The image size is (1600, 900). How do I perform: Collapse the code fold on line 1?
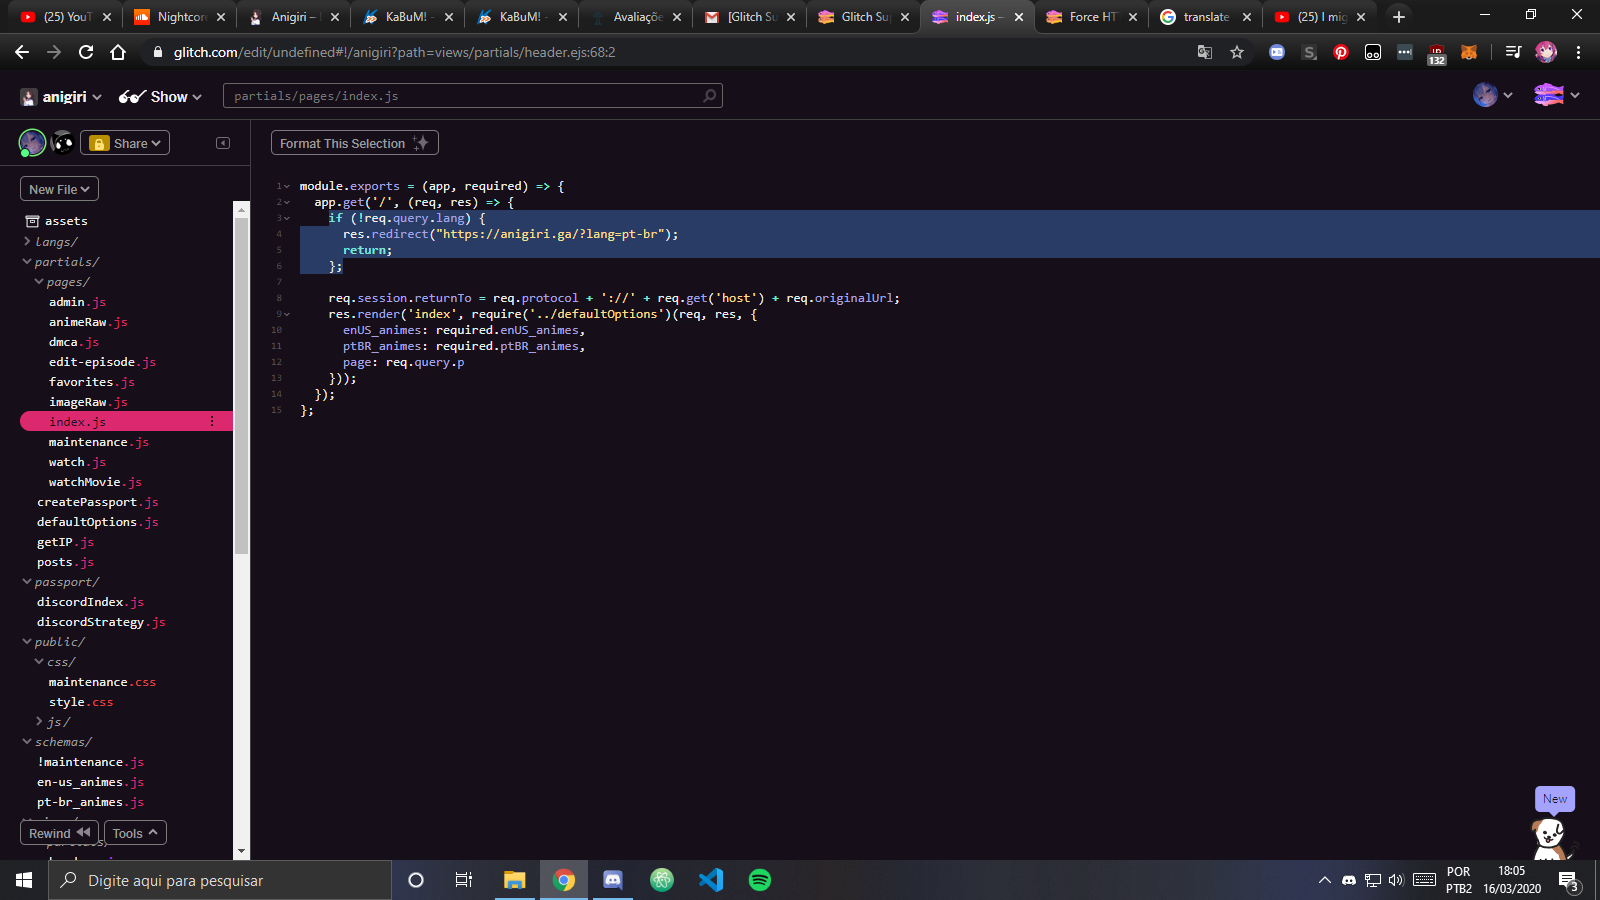[287, 186]
